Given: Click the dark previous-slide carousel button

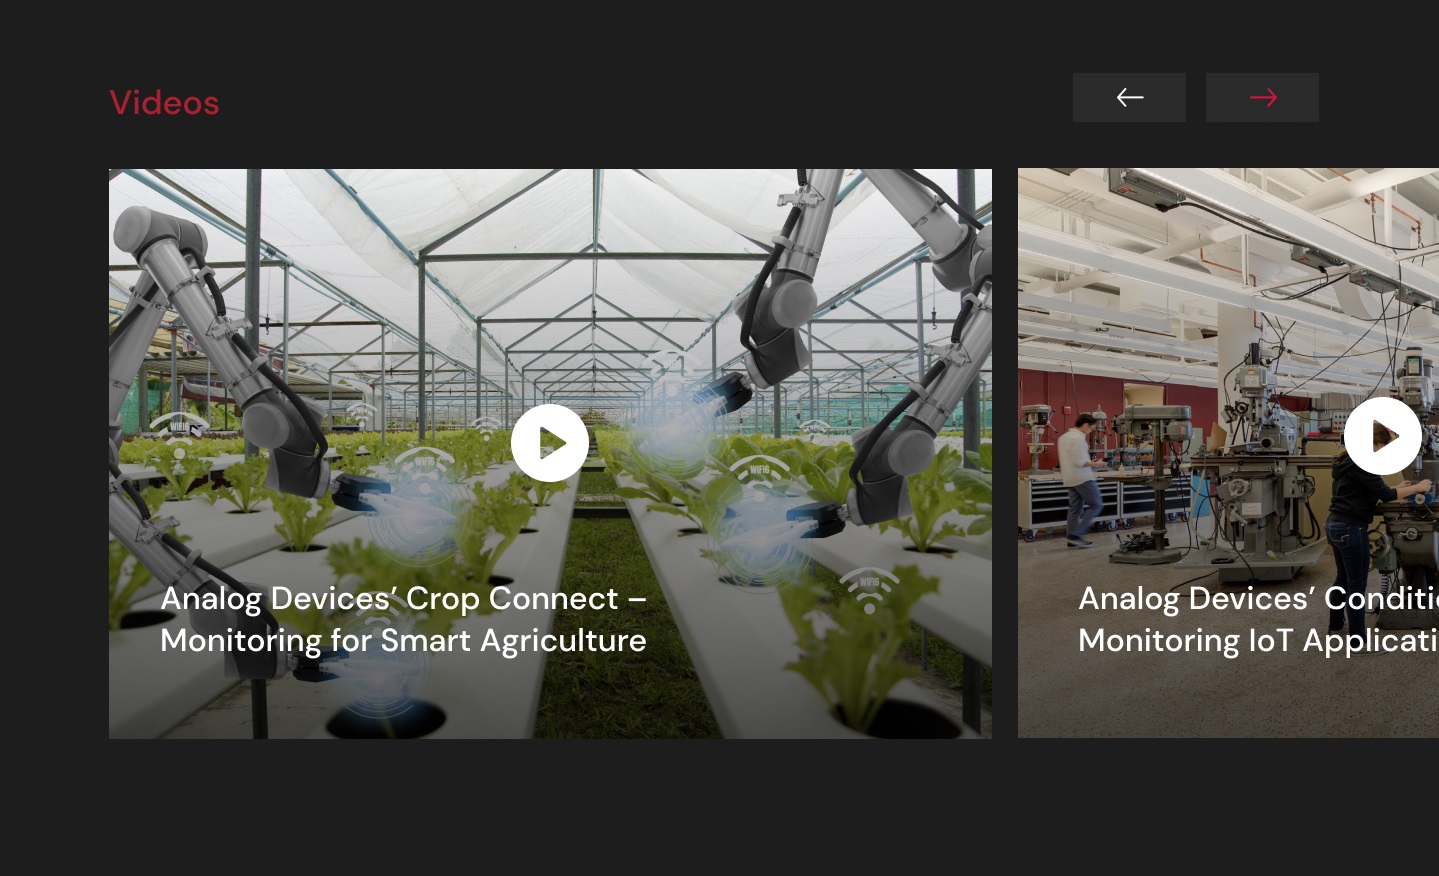Looking at the screenshot, I should 1129,97.
